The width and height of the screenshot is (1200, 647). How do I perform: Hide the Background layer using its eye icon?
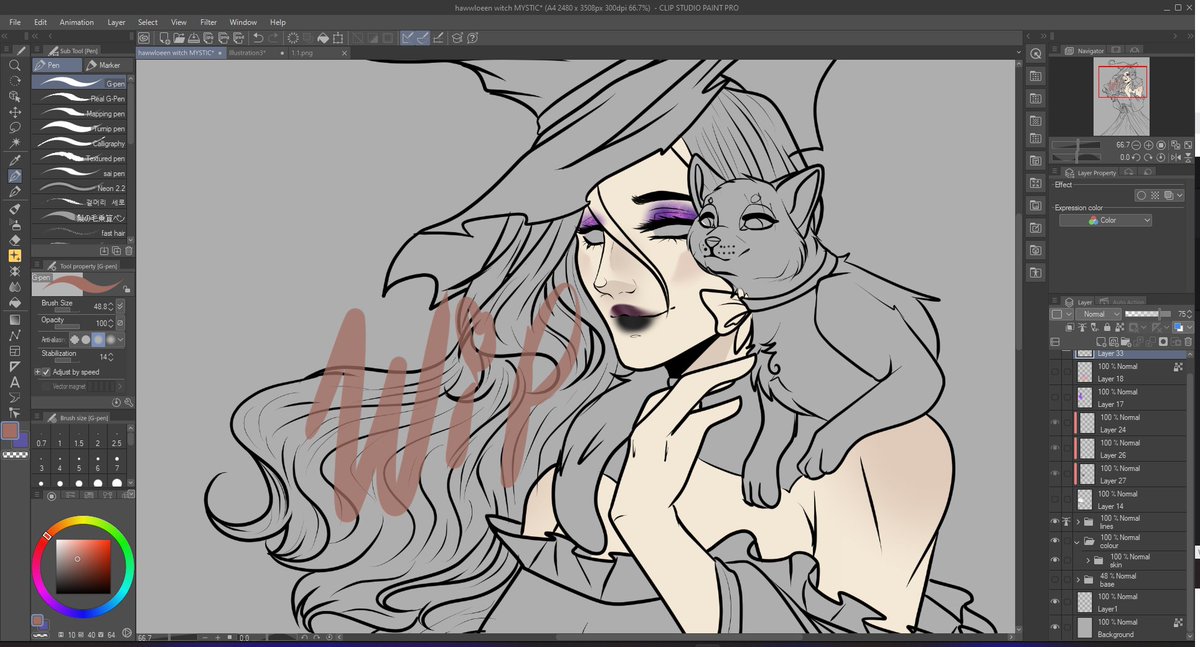[1055, 627]
